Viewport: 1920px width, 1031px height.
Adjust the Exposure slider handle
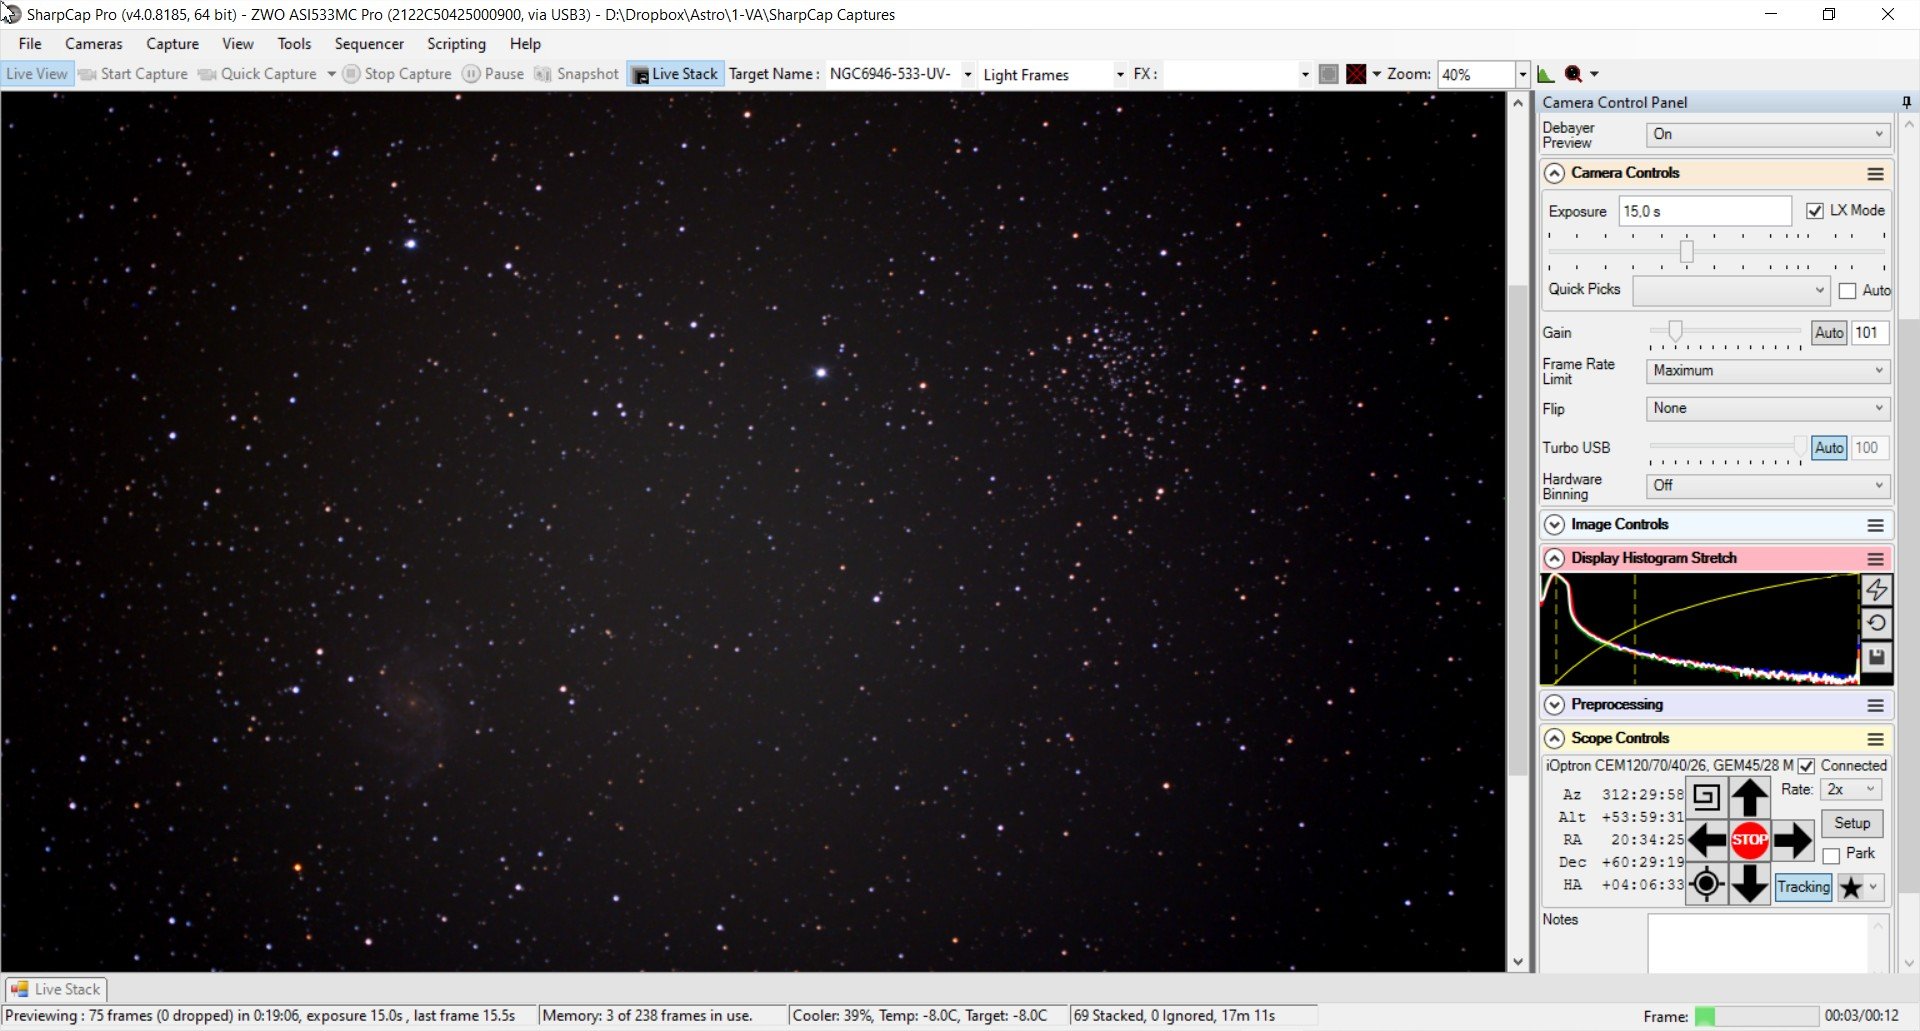(1687, 251)
